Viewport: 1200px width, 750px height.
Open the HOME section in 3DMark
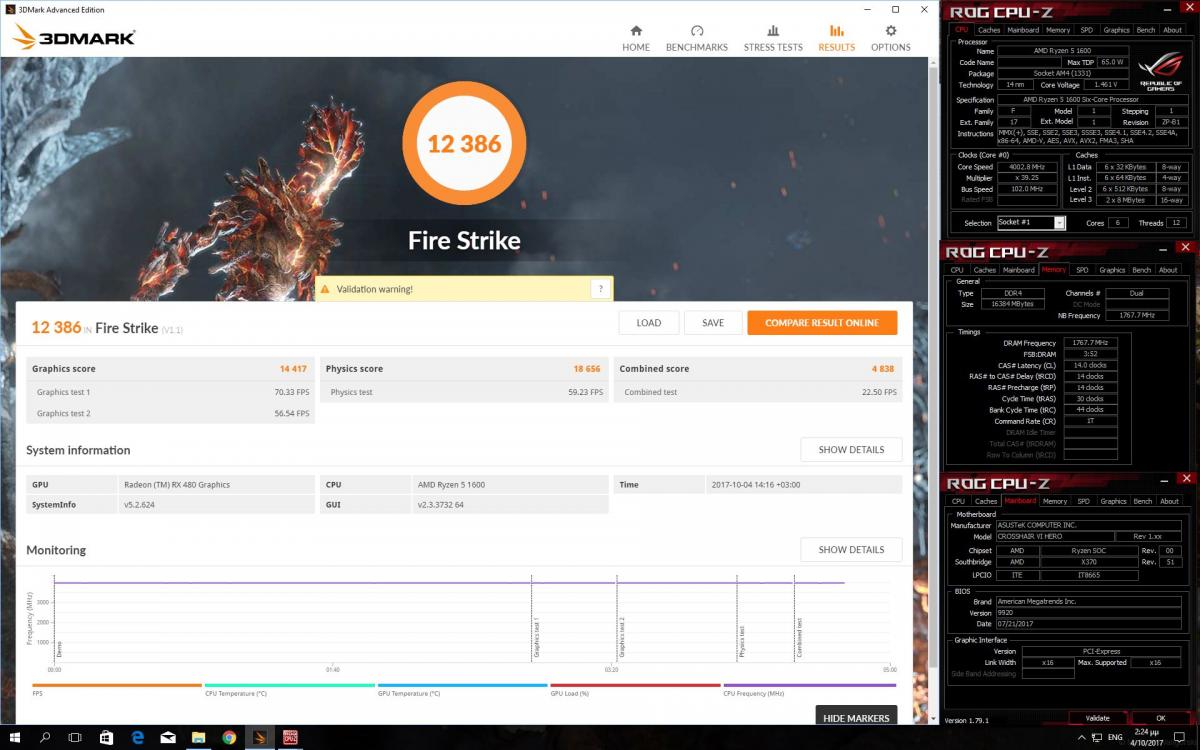tap(636, 38)
